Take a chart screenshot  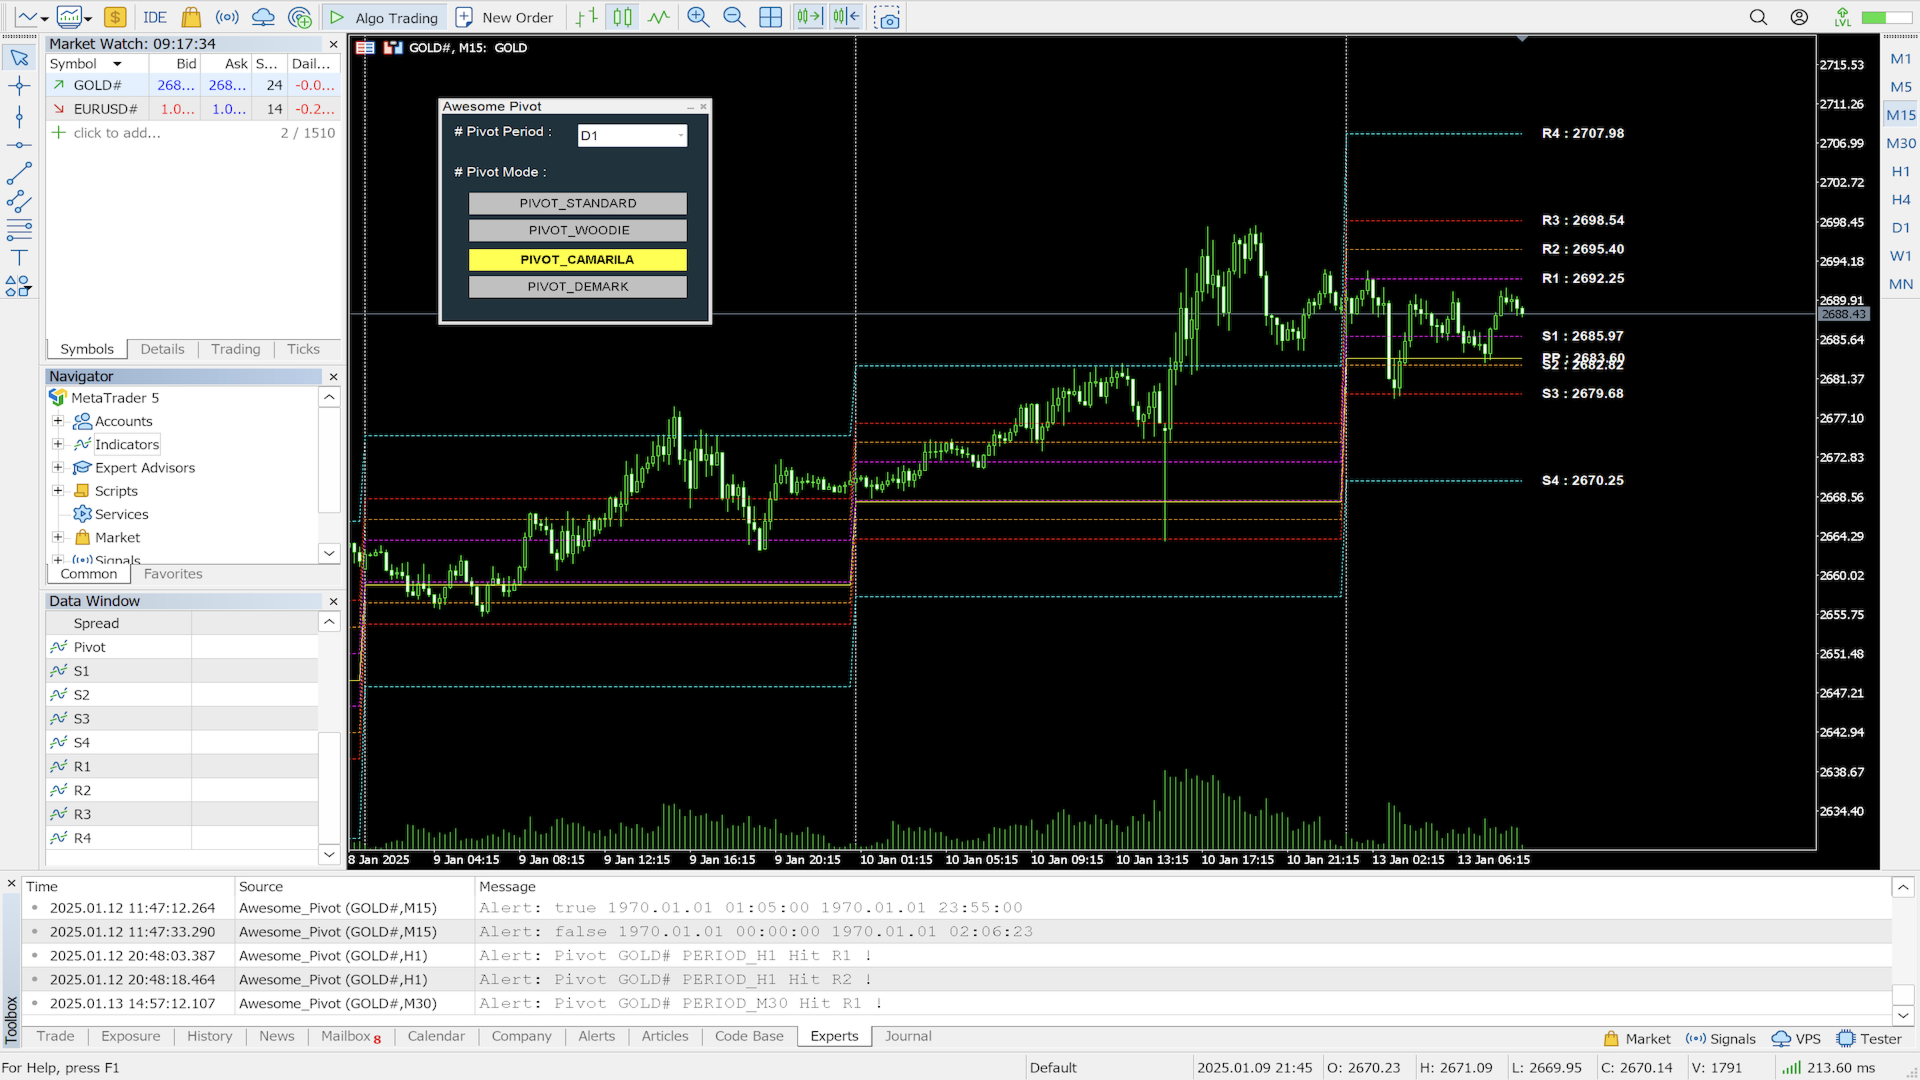point(887,17)
